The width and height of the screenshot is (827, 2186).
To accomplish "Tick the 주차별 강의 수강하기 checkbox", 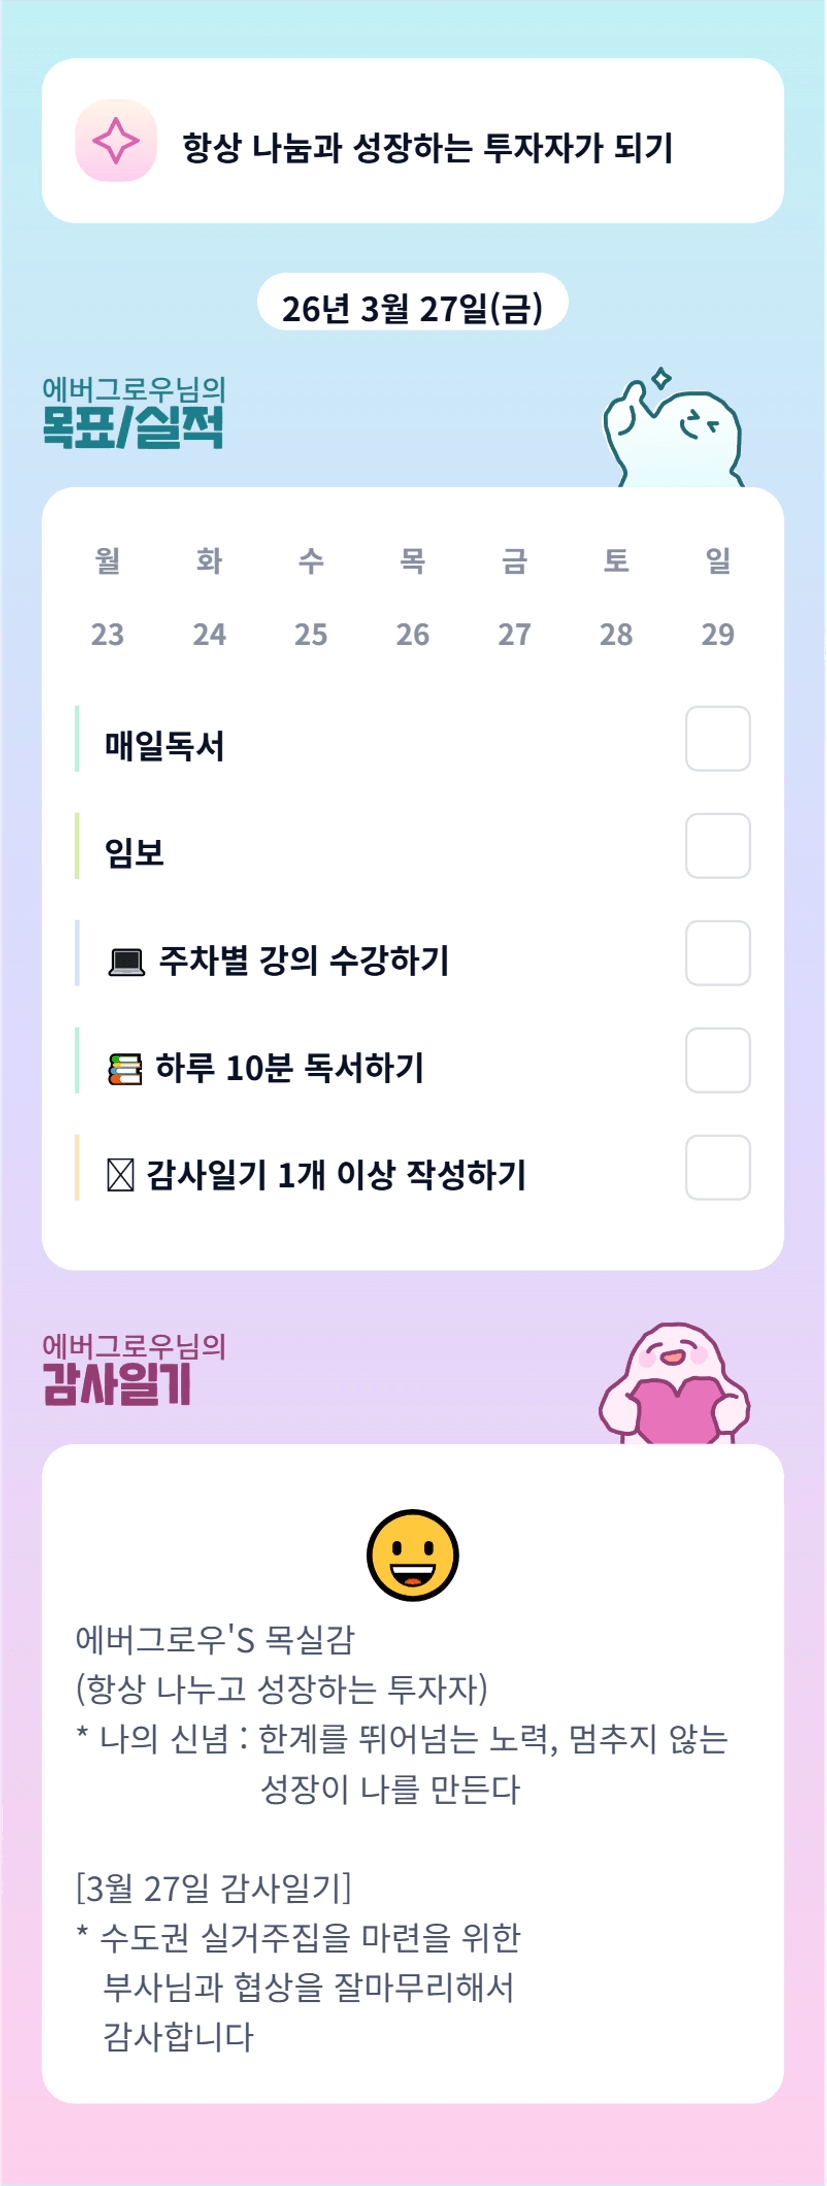I will [717, 953].
